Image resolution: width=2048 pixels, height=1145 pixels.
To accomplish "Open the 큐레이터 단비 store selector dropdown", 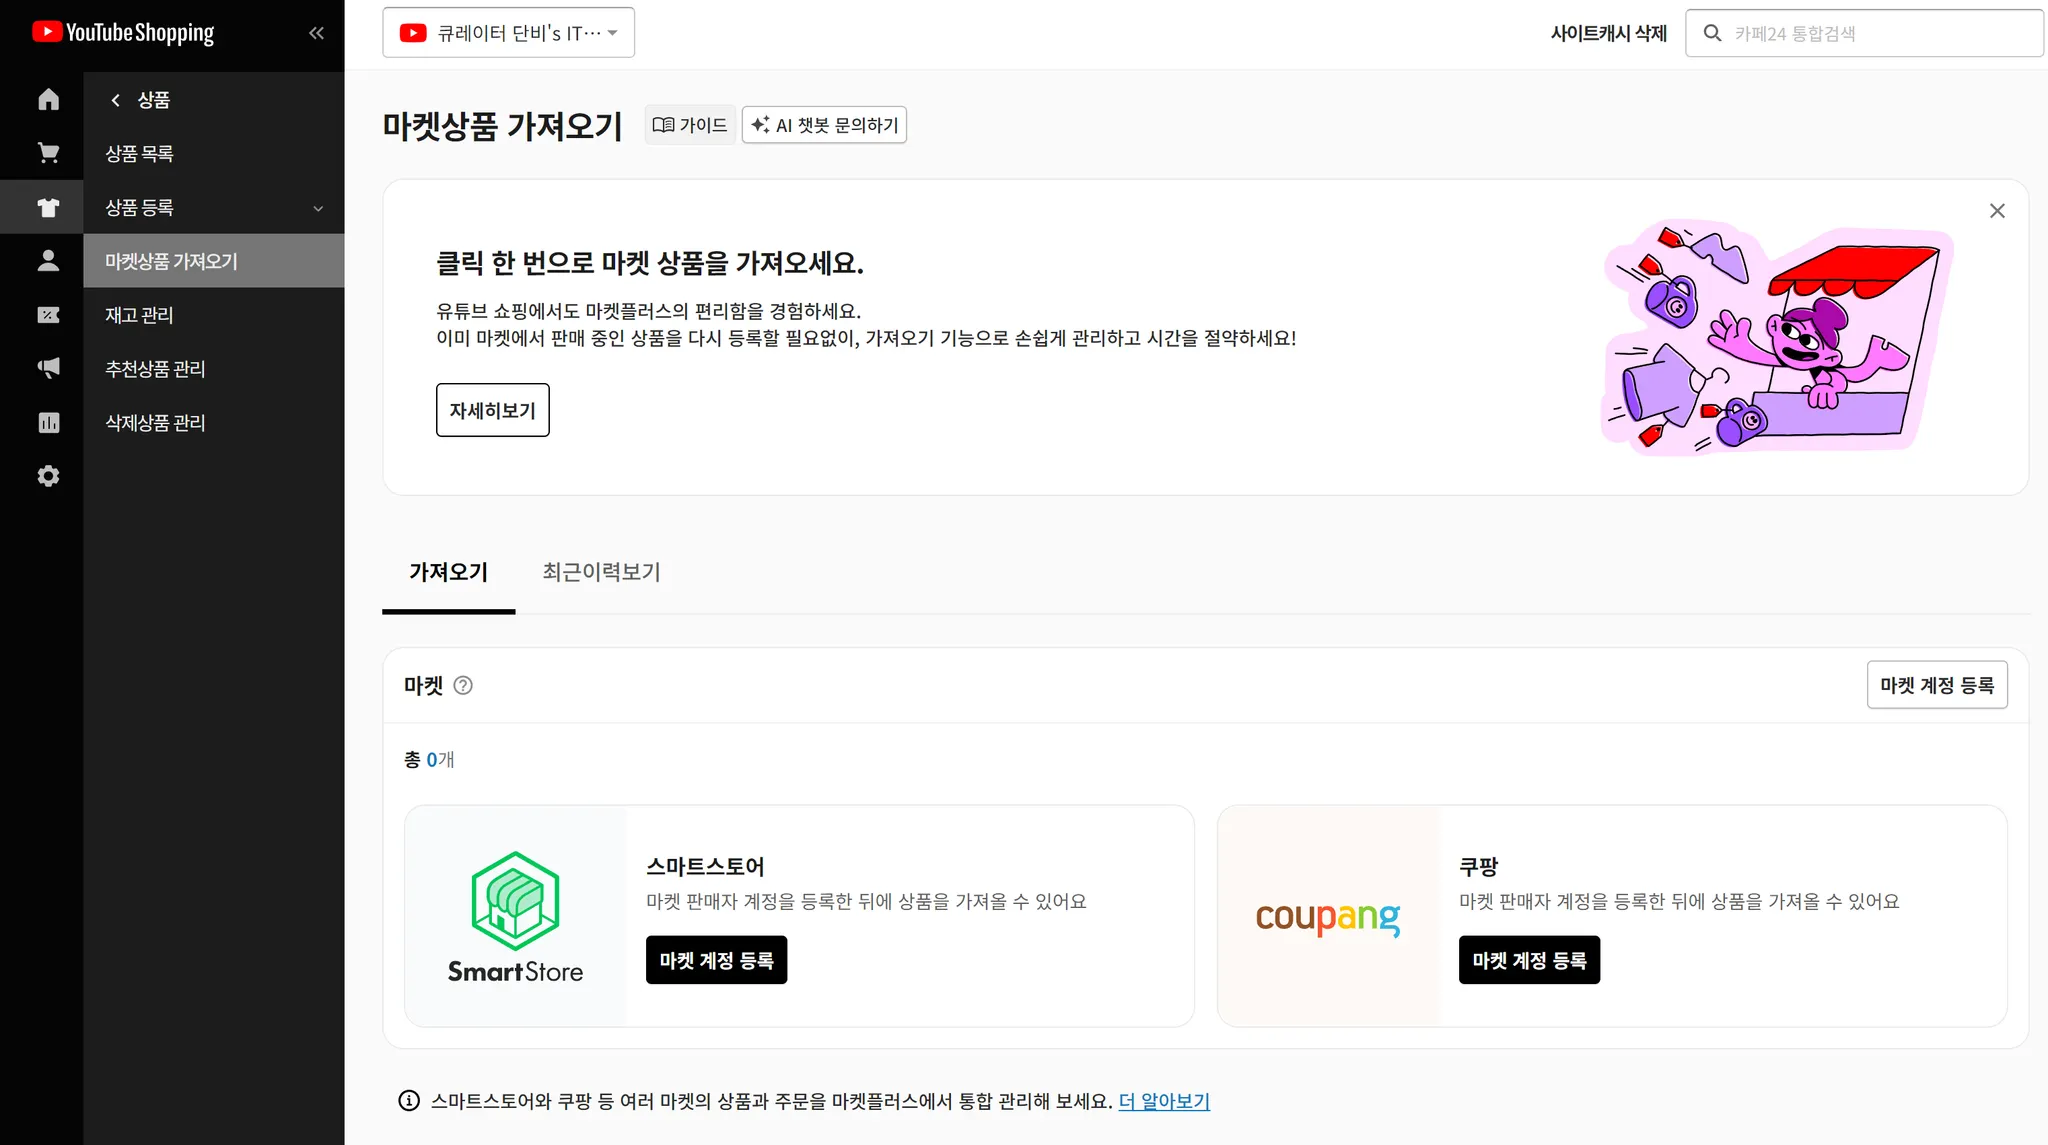I will [x=508, y=31].
